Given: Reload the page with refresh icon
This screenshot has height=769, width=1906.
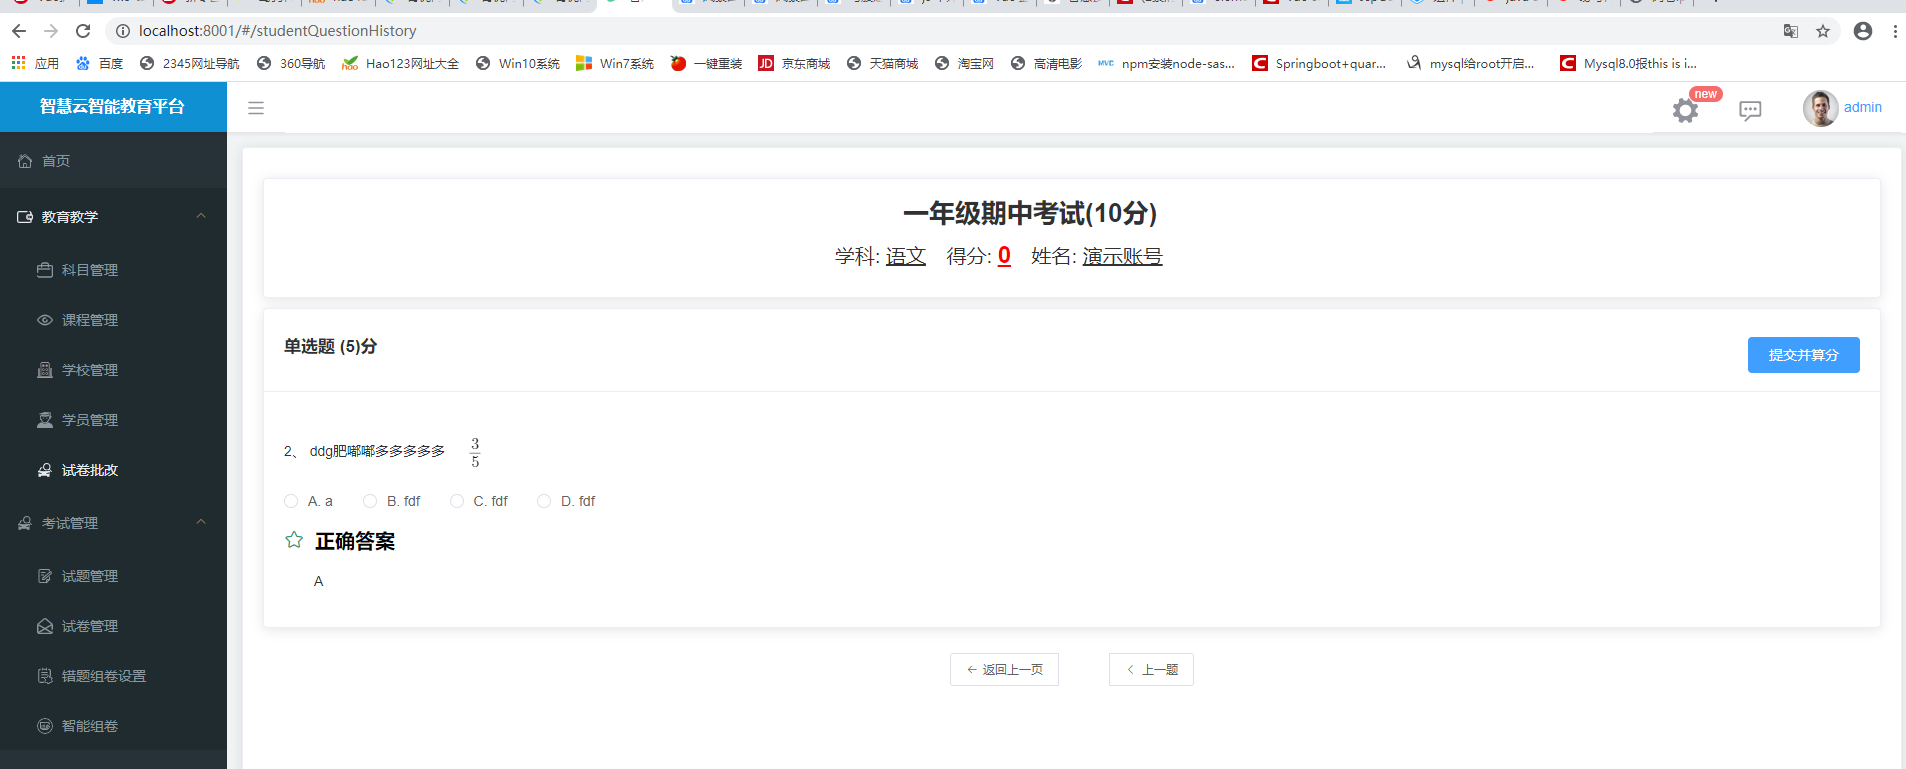Looking at the screenshot, I should tap(83, 31).
